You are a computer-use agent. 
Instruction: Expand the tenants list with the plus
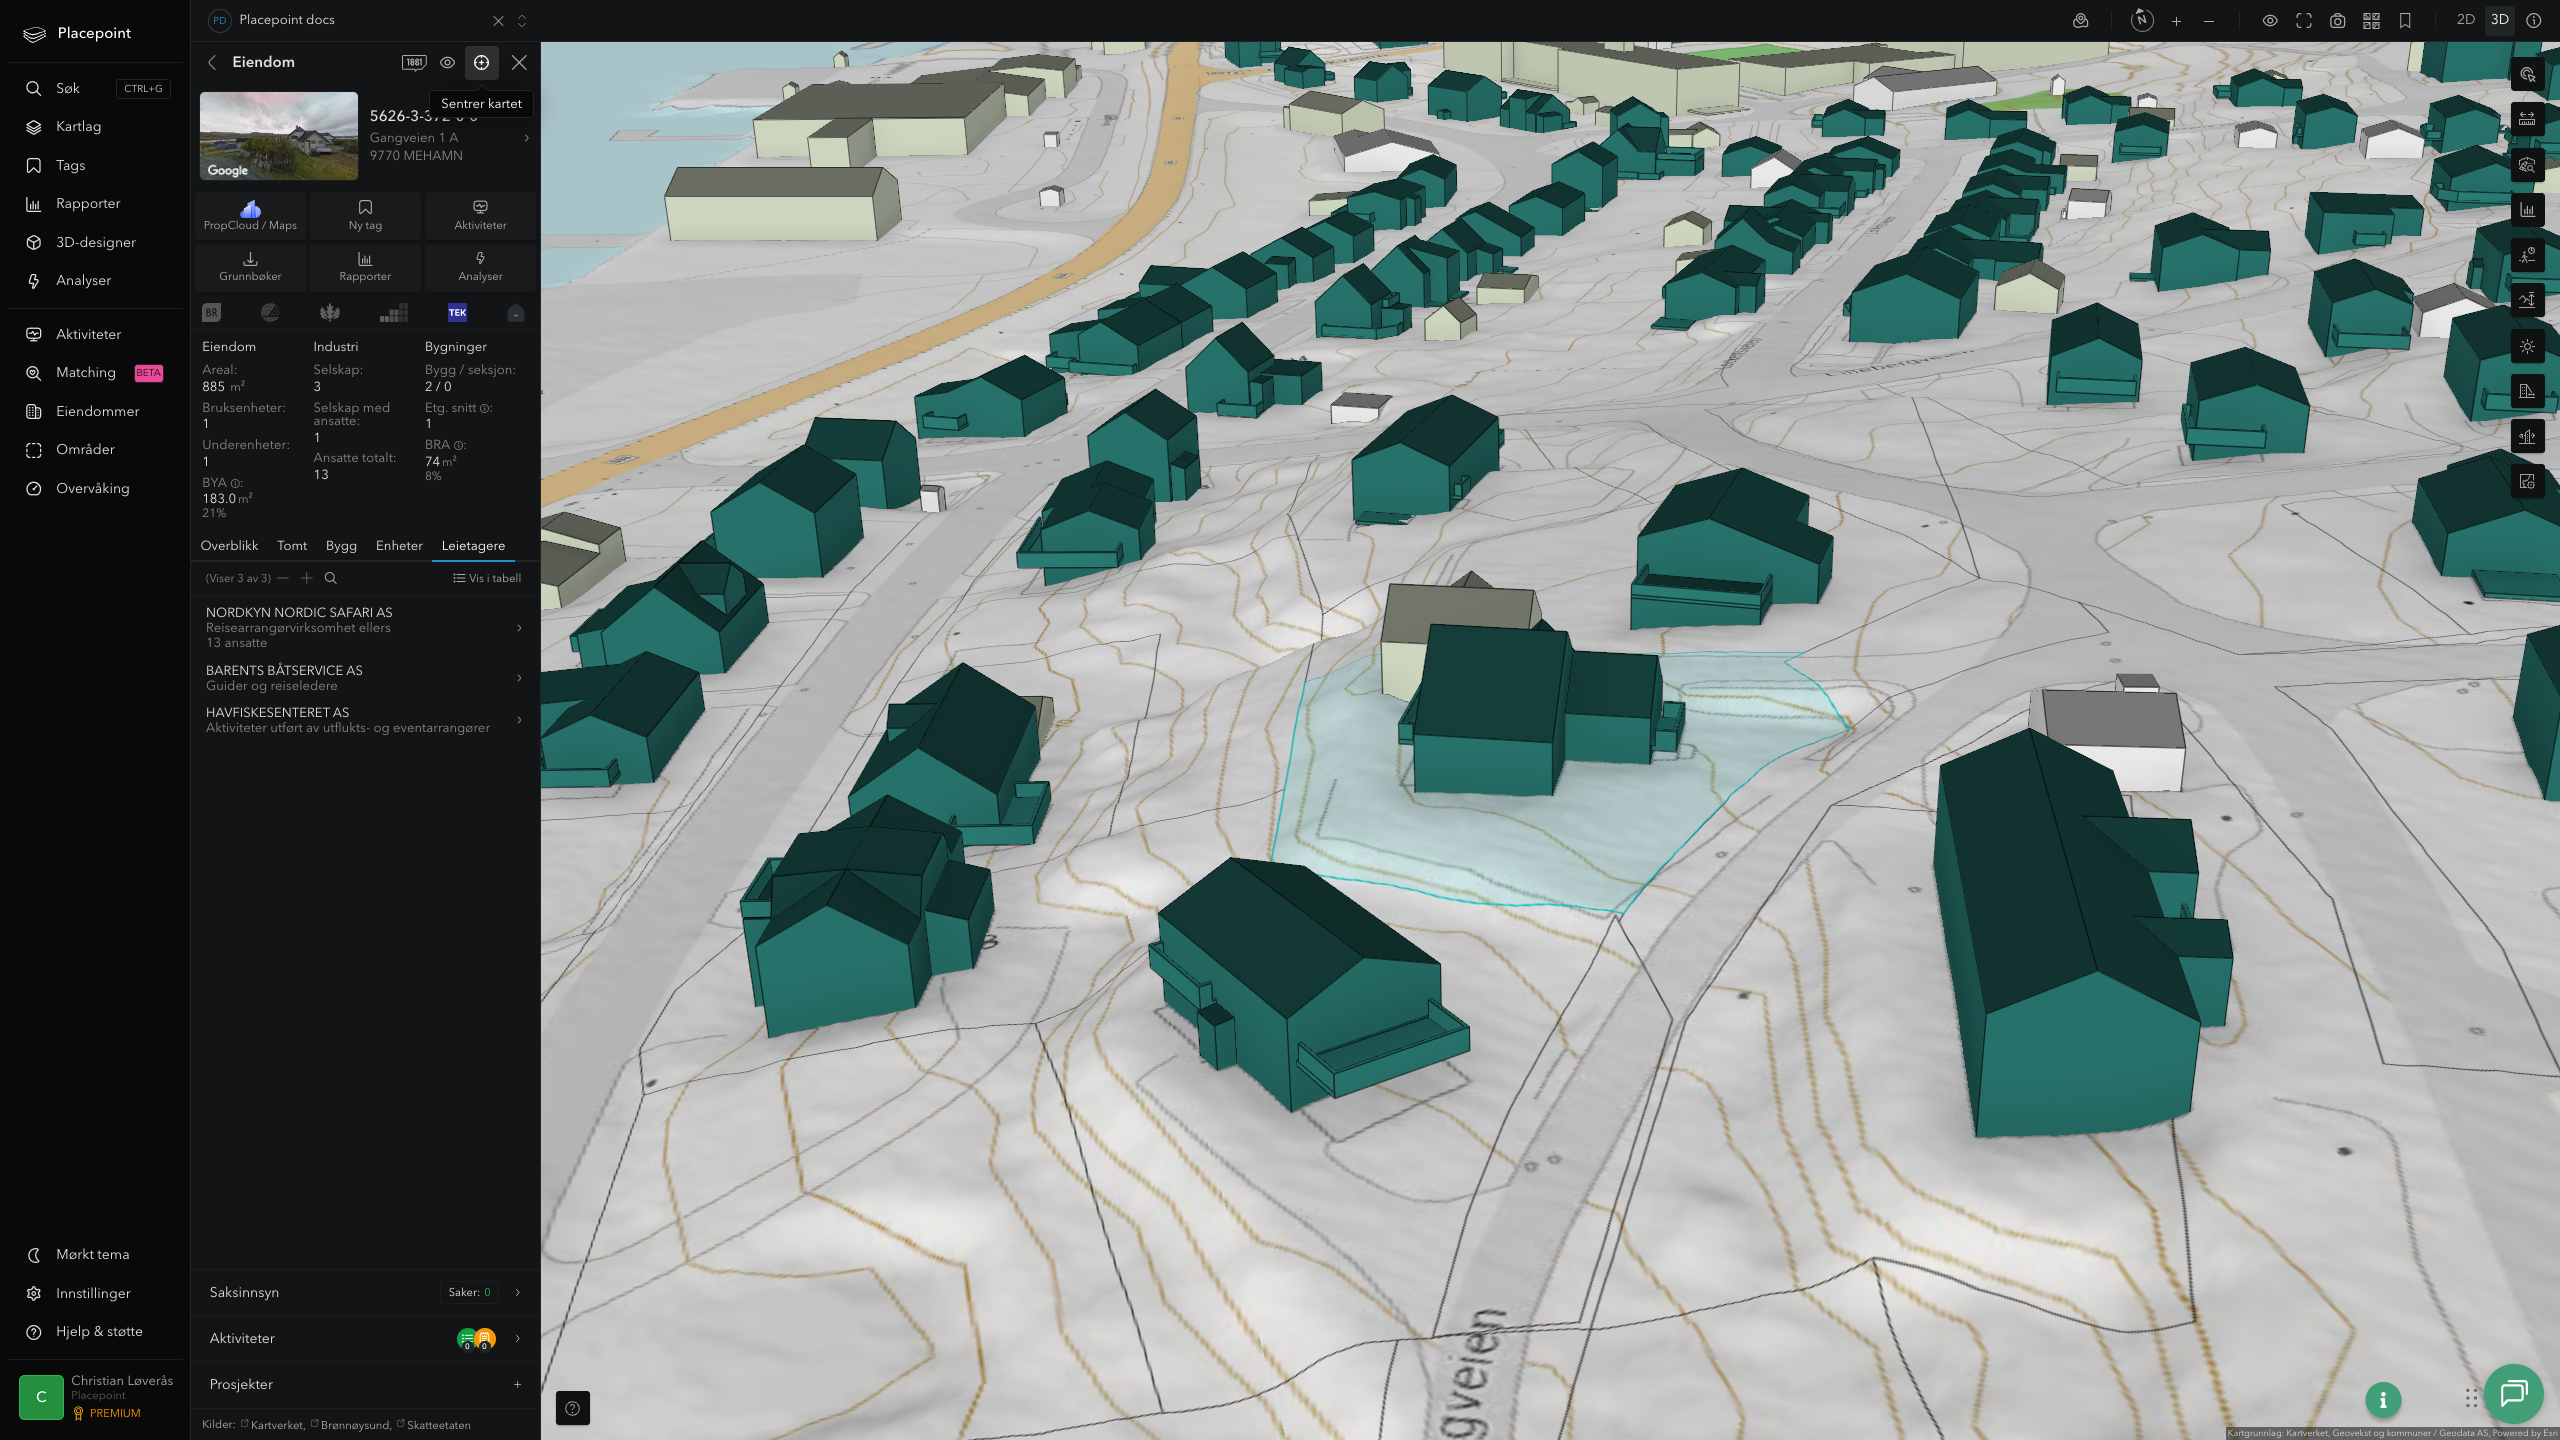coord(307,578)
